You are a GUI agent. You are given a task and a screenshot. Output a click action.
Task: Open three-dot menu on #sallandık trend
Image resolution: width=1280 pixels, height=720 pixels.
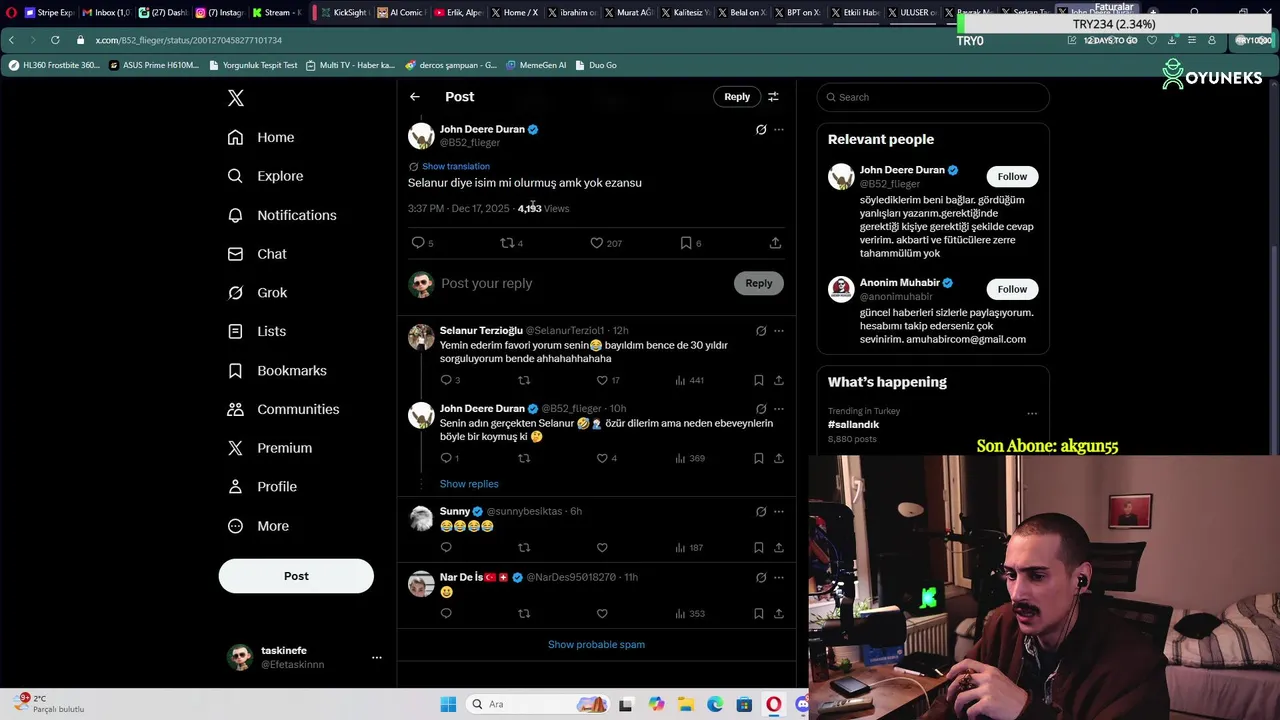[1032, 413]
